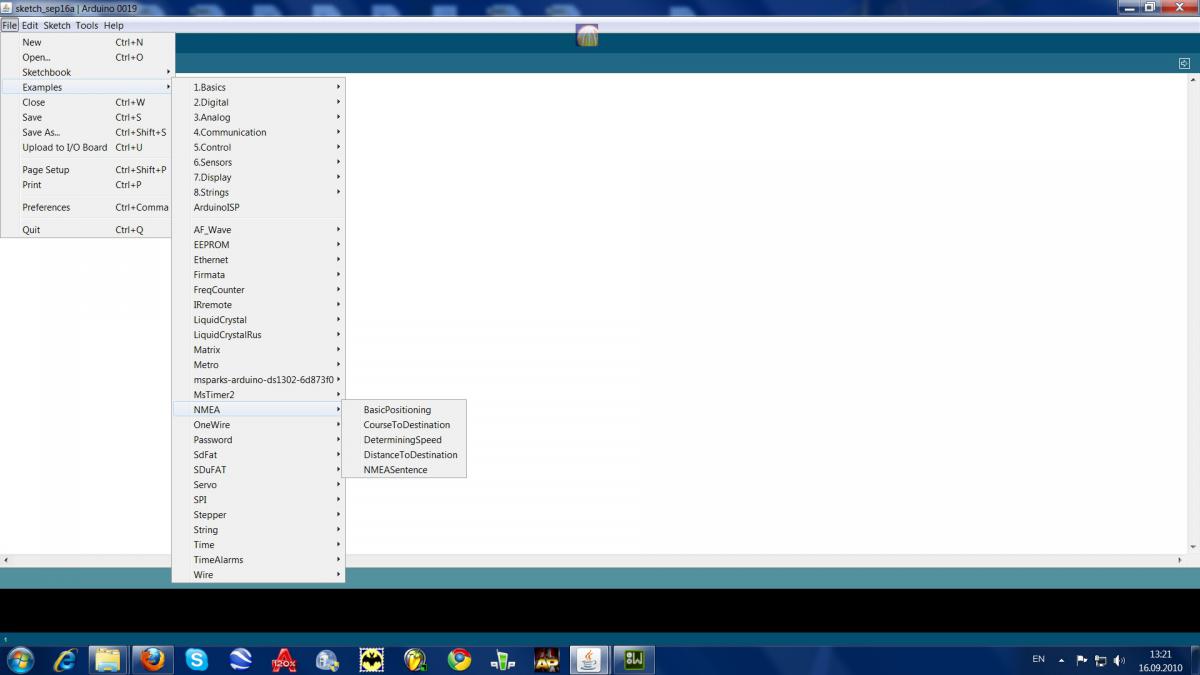Open Windows Explorer folder icon in taskbar

pos(108,659)
